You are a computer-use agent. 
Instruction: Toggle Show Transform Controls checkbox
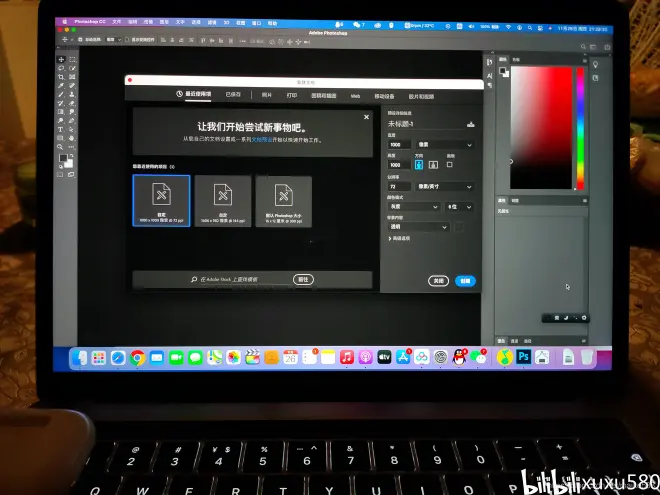click(127, 40)
